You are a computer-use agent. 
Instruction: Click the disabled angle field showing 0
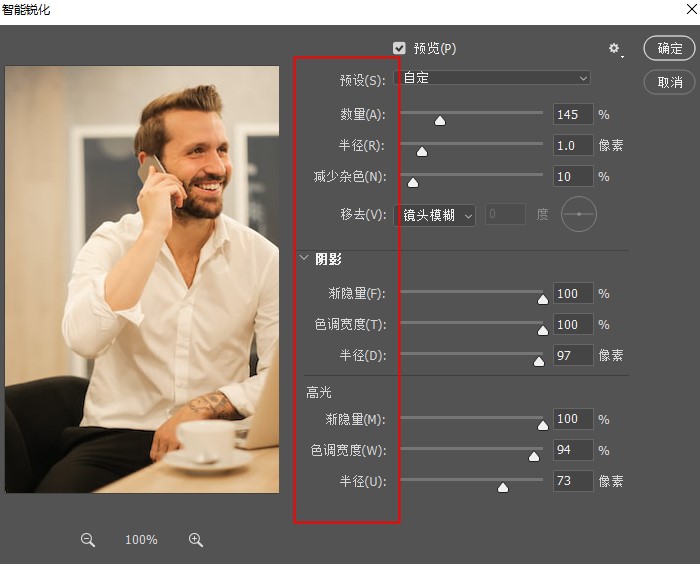point(505,214)
